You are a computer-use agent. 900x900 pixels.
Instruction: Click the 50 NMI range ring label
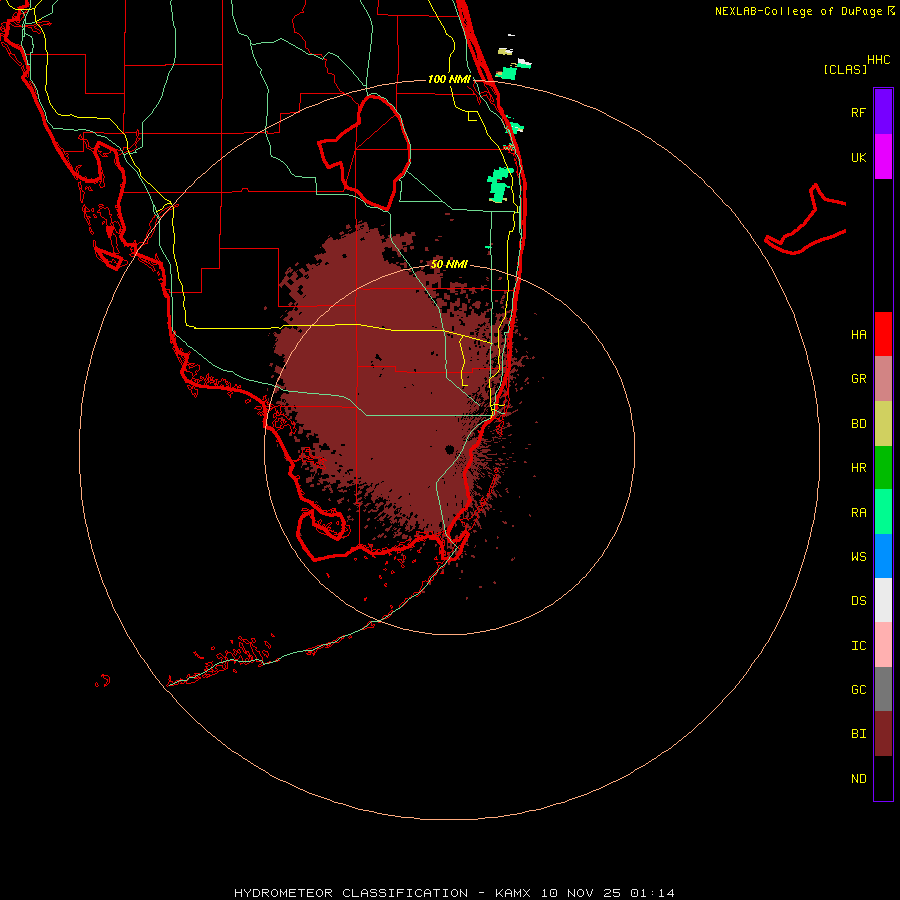[x=449, y=264]
